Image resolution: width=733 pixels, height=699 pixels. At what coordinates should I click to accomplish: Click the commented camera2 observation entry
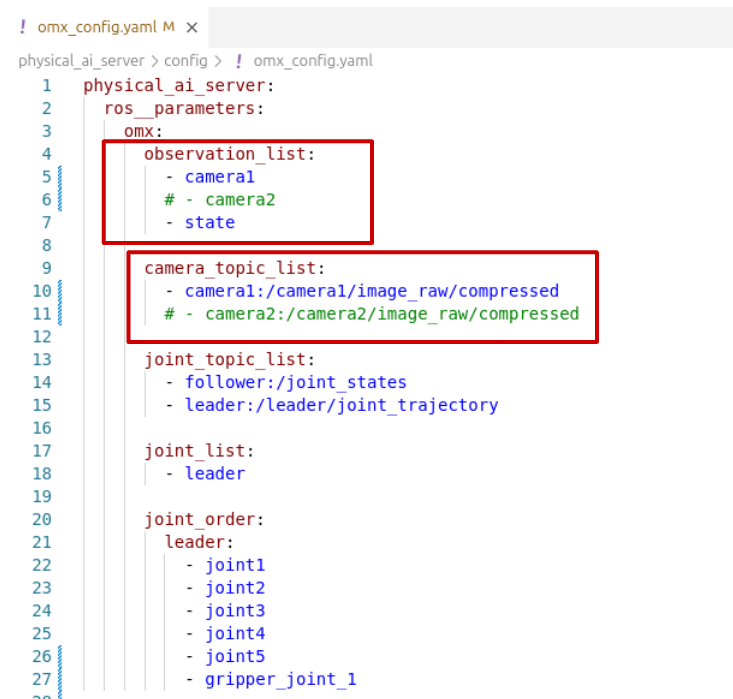click(220, 200)
